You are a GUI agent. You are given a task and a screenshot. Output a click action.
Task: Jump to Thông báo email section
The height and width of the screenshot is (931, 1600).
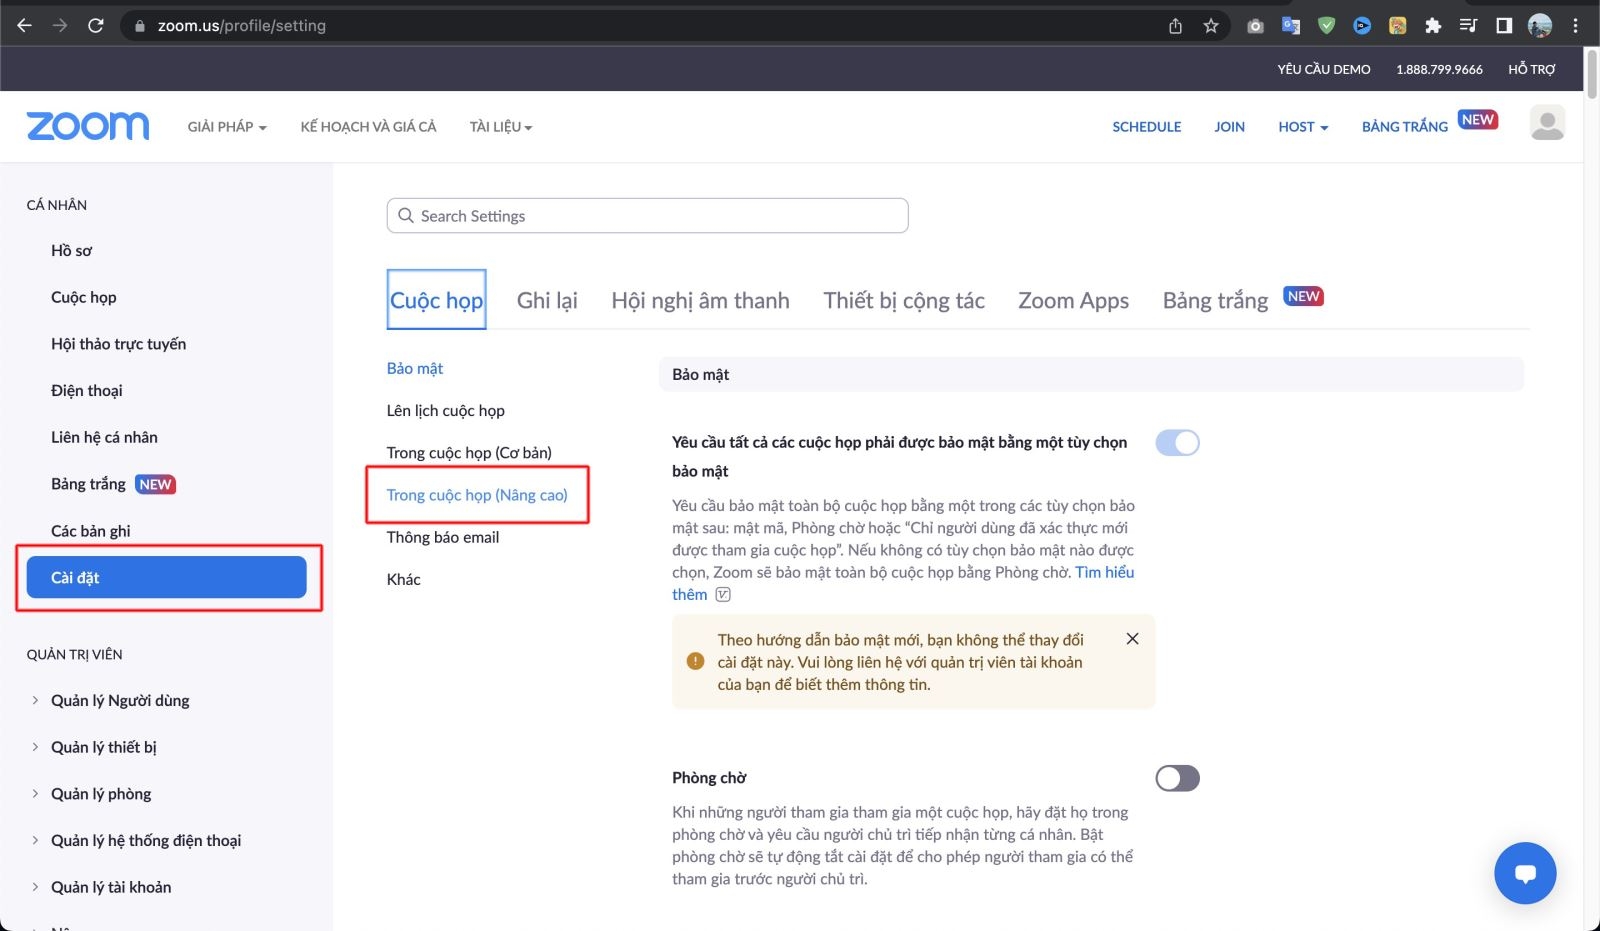point(443,537)
